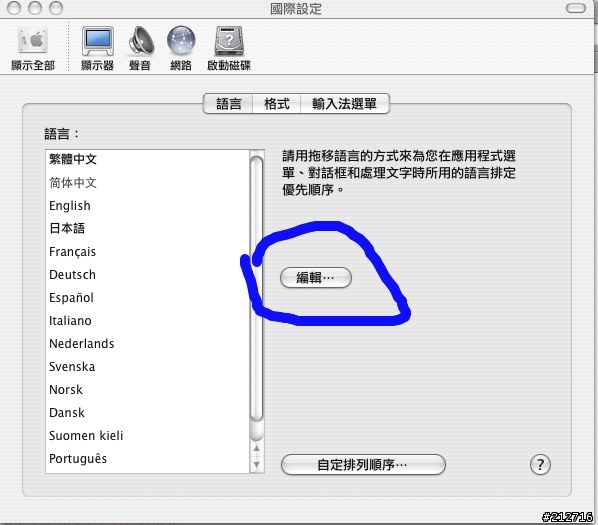Click the scroll down arrow of language list
This screenshot has height=525, width=598.
[x=257, y=464]
